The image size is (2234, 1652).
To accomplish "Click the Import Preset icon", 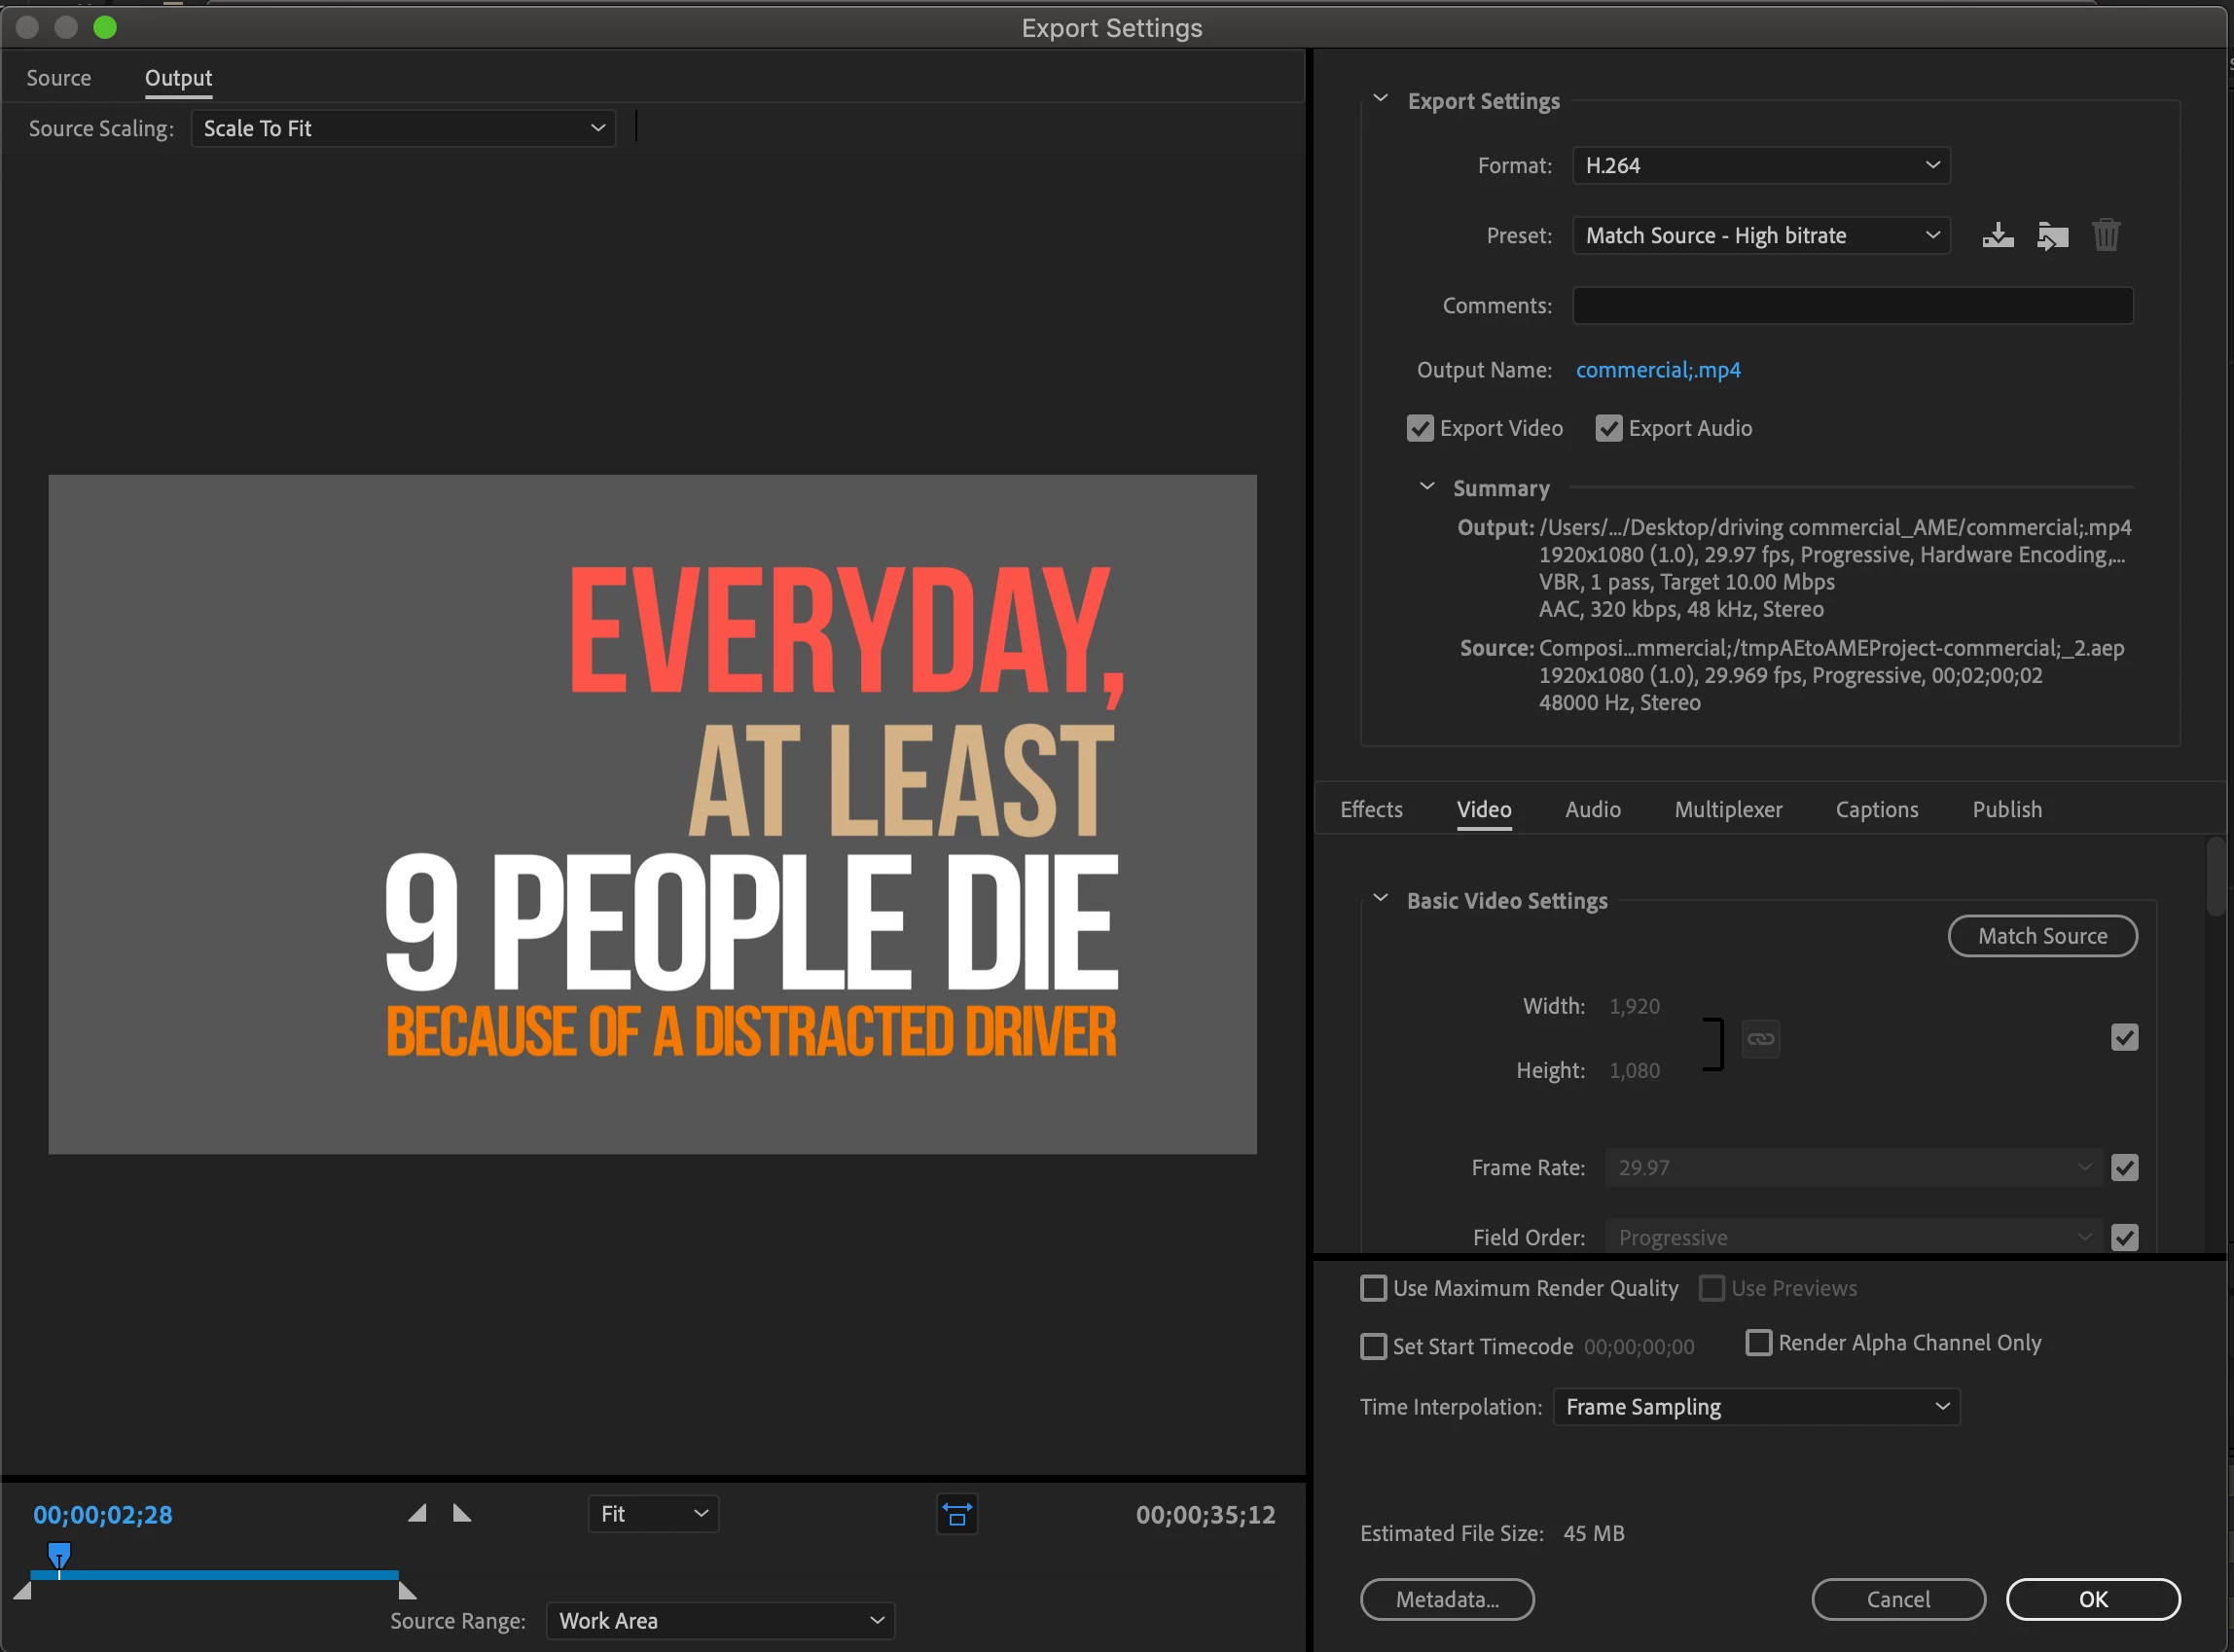I will point(2052,236).
